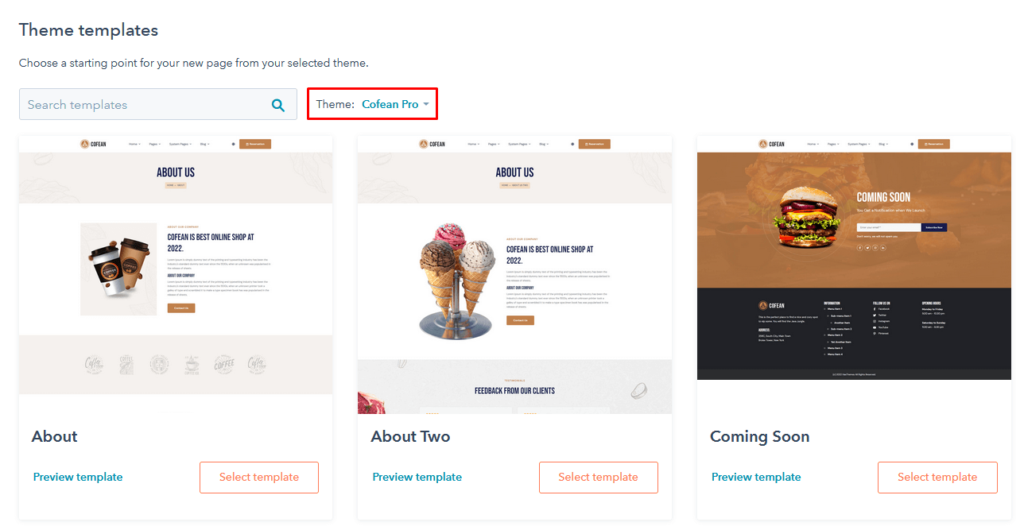1024x530 pixels.
Task: Select the Coming Soon template
Action: coord(937,477)
